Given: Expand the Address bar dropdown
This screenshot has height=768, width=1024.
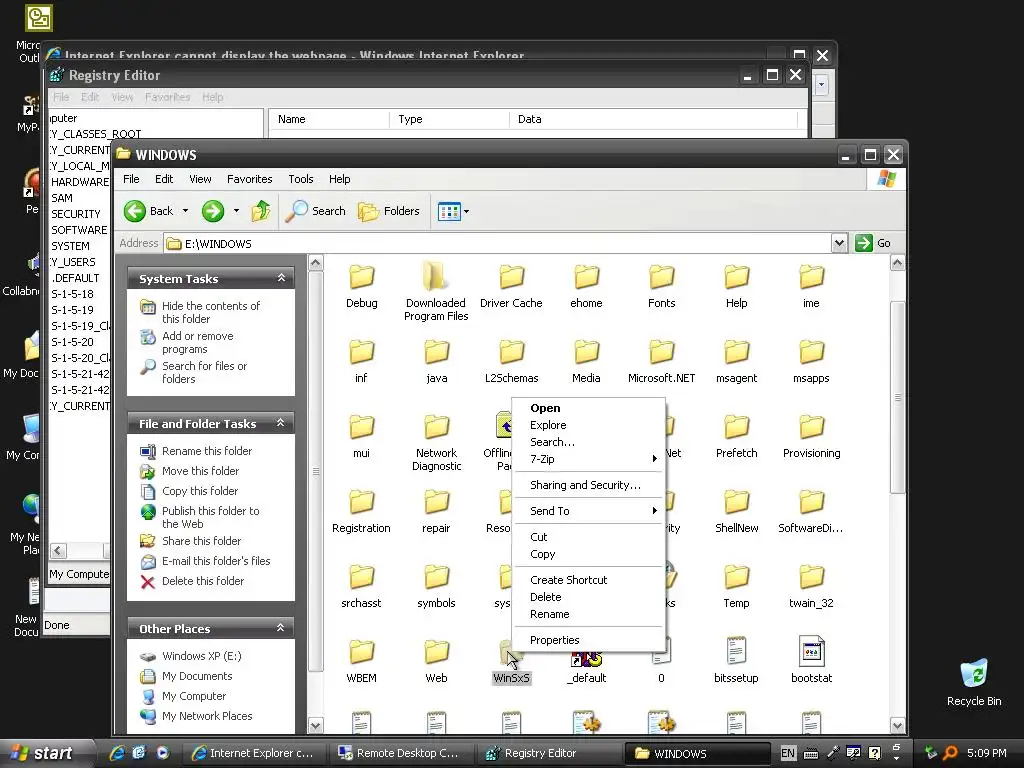Looking at the screenshot, I should (x=839, y=244).
